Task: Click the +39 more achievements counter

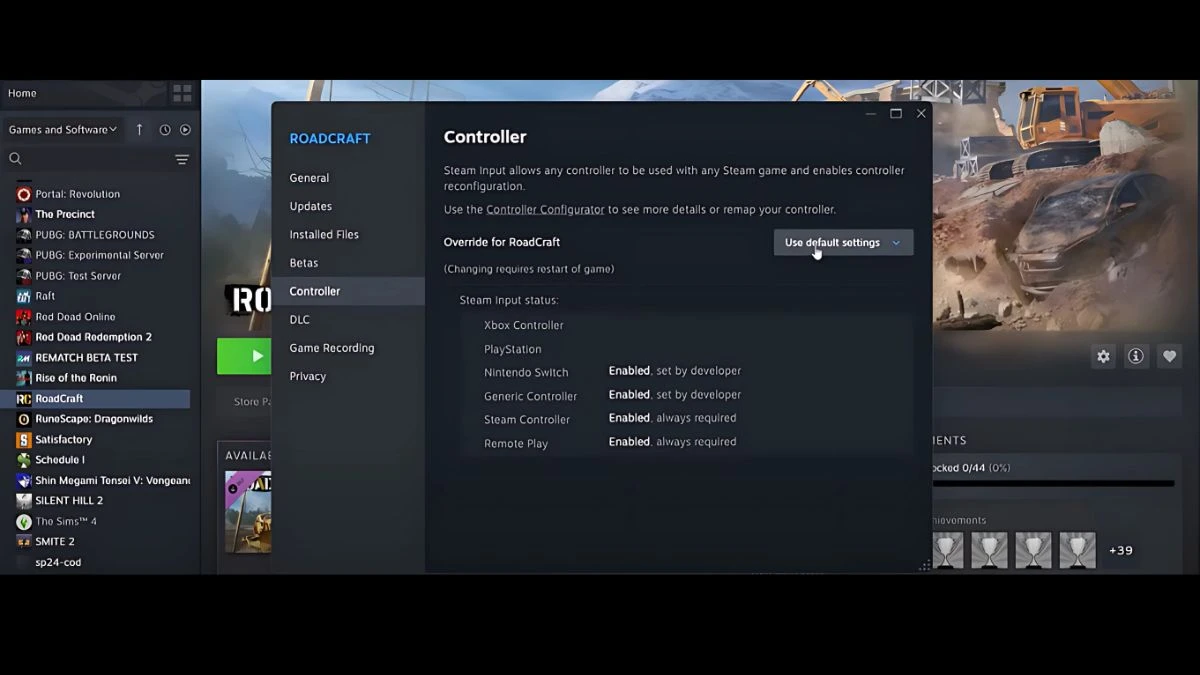Action: coord(1121,551)
